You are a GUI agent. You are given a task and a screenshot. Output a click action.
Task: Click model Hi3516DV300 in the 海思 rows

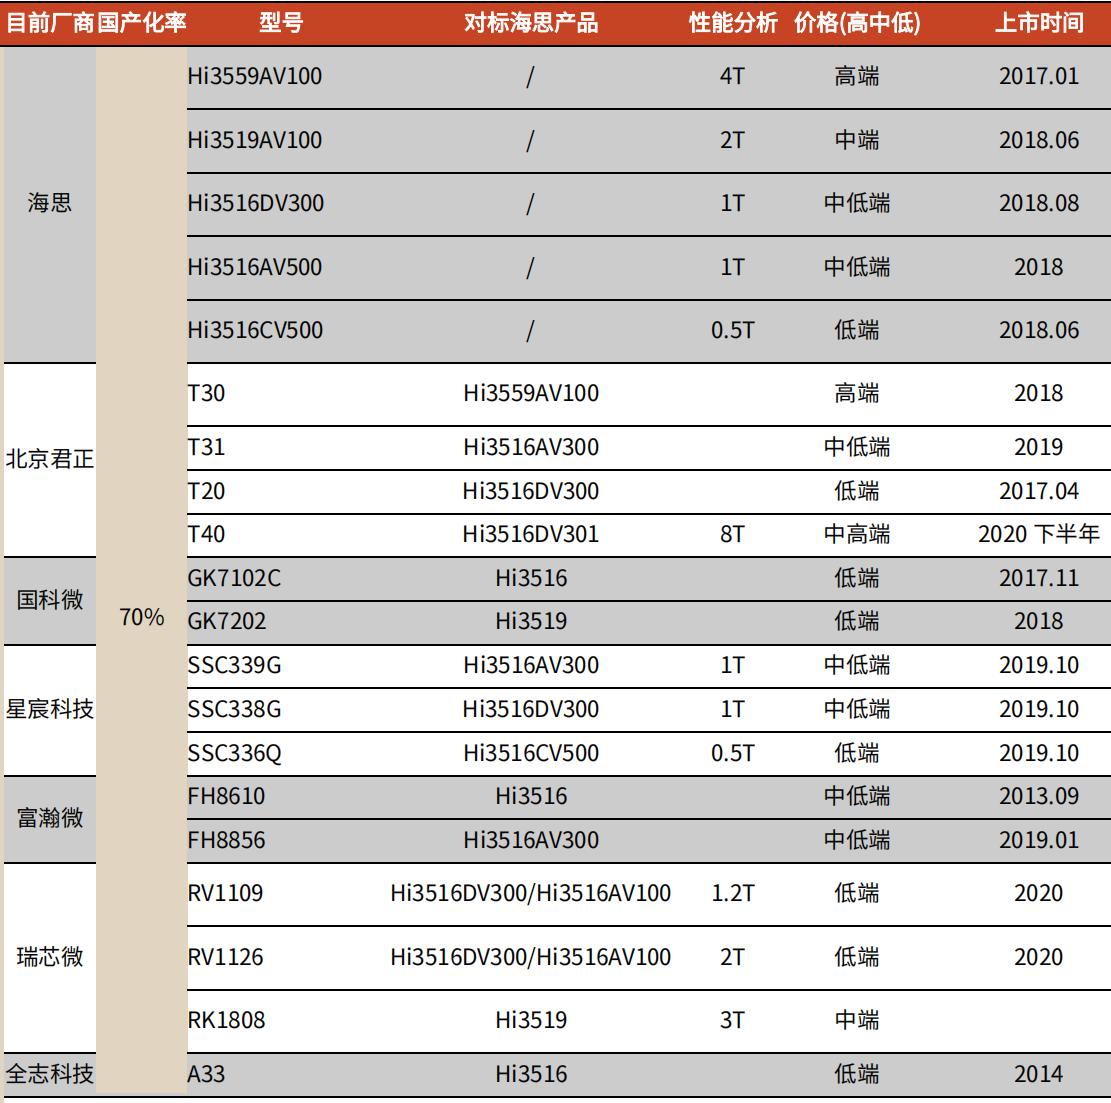click(256, 203)
